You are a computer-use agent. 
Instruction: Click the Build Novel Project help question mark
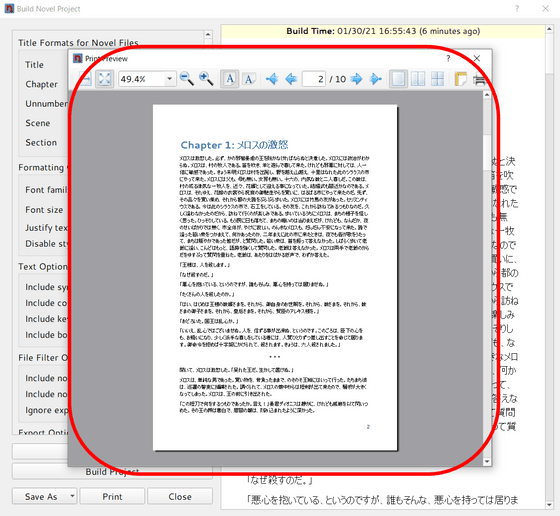[517, 9]
